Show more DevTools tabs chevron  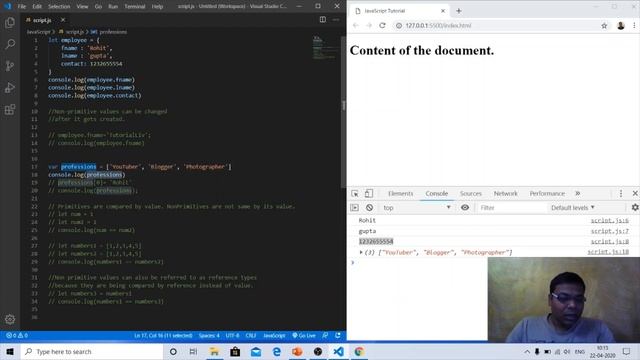point(578,193)
